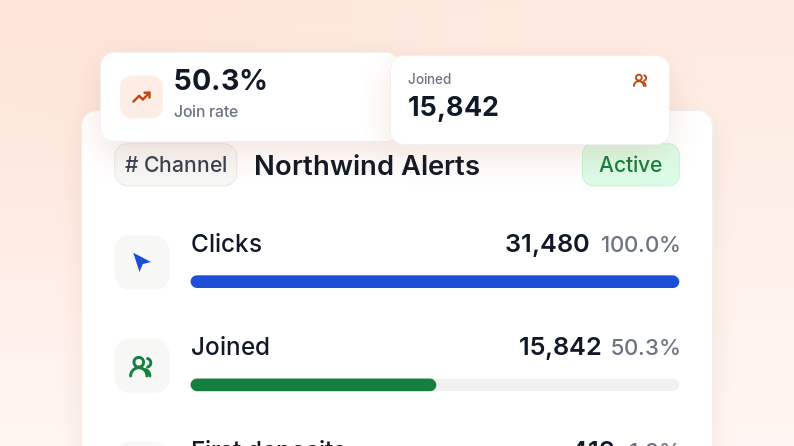The image size is (794, 446).
Task: Click the Active status badge
Action: 630,165
